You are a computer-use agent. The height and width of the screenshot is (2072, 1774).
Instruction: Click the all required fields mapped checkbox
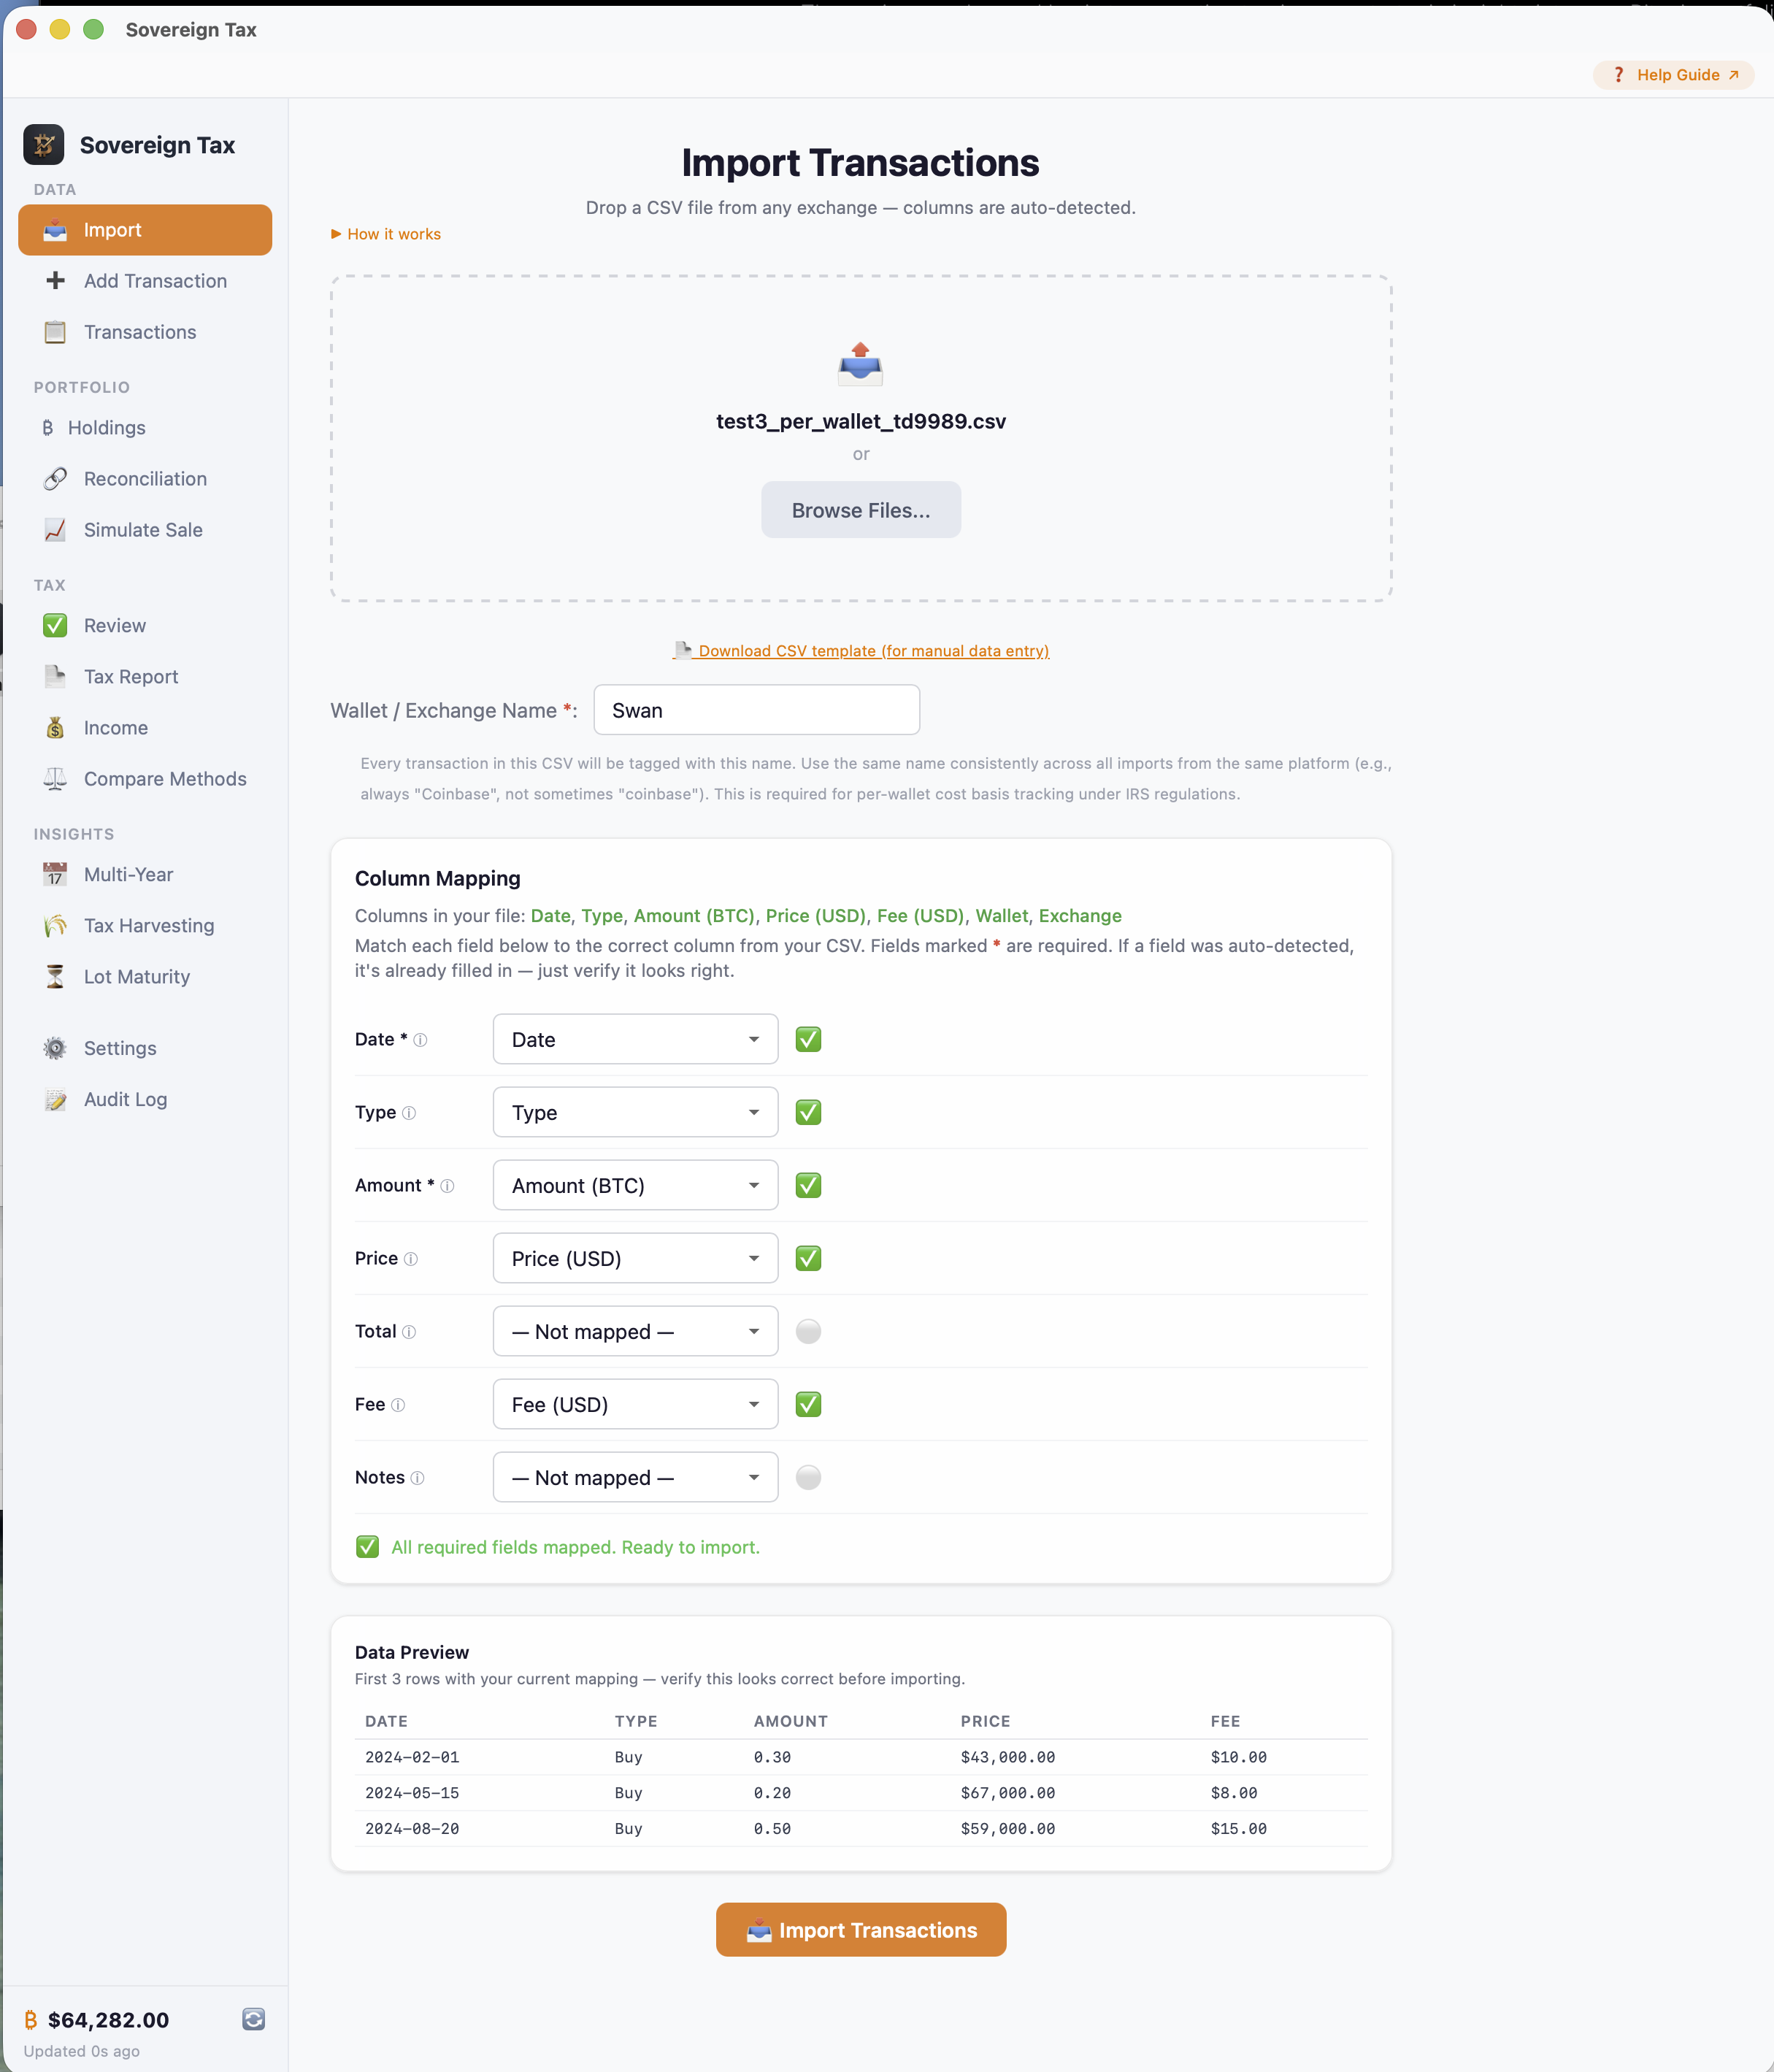[367, 1547]
